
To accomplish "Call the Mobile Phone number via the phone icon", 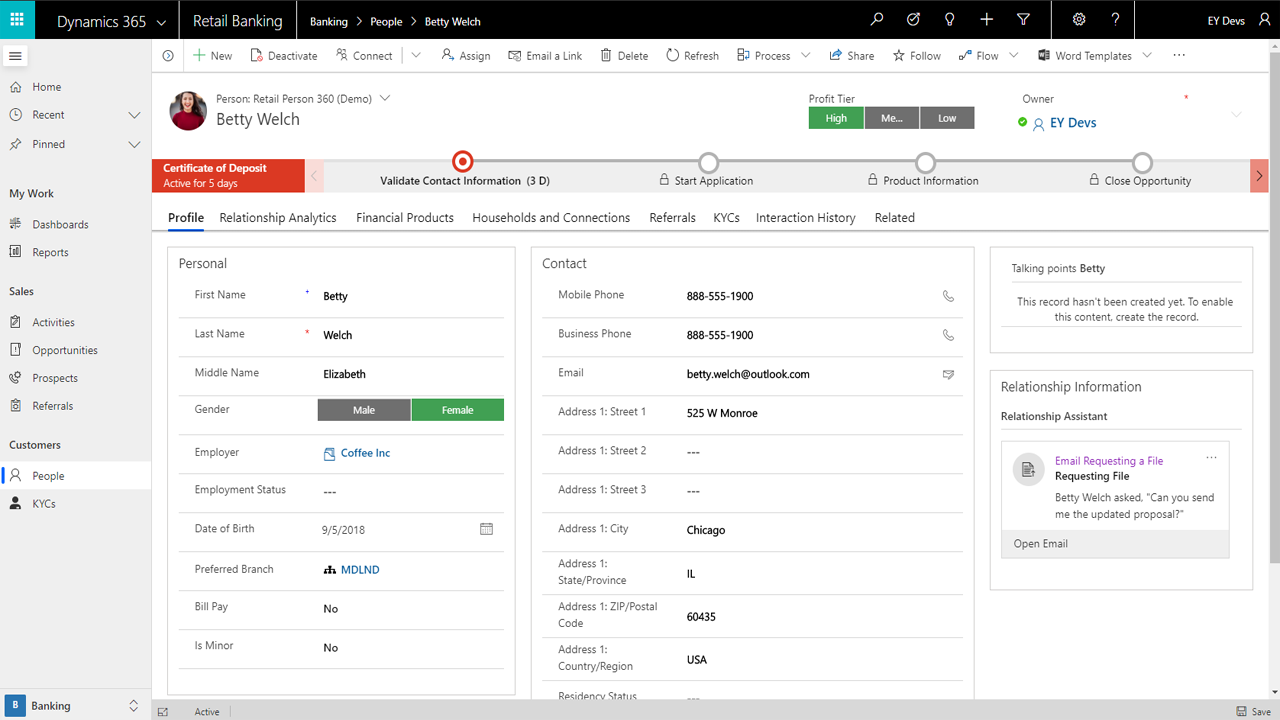I will pos(948,296).
